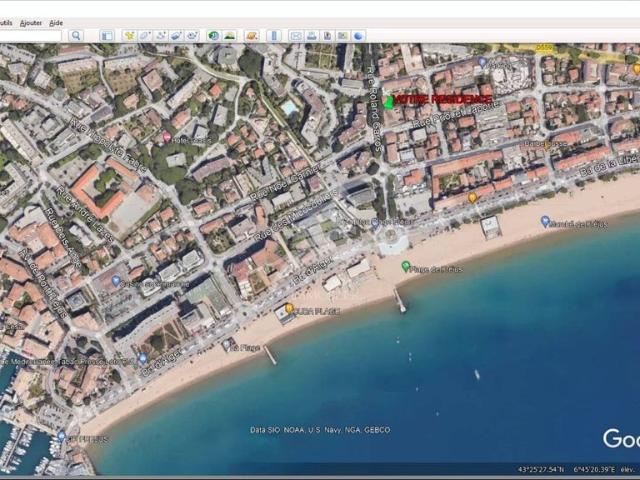Select the Add Path tool
The image size is (640, 480).
161,36
